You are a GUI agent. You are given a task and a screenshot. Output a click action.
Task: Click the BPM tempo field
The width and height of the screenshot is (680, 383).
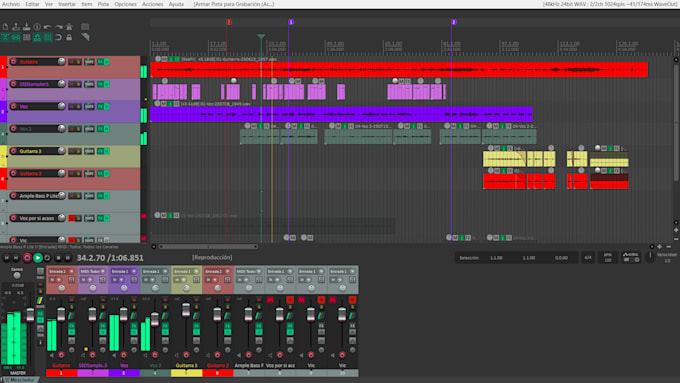pyautogui.click(x=608, y=258)
